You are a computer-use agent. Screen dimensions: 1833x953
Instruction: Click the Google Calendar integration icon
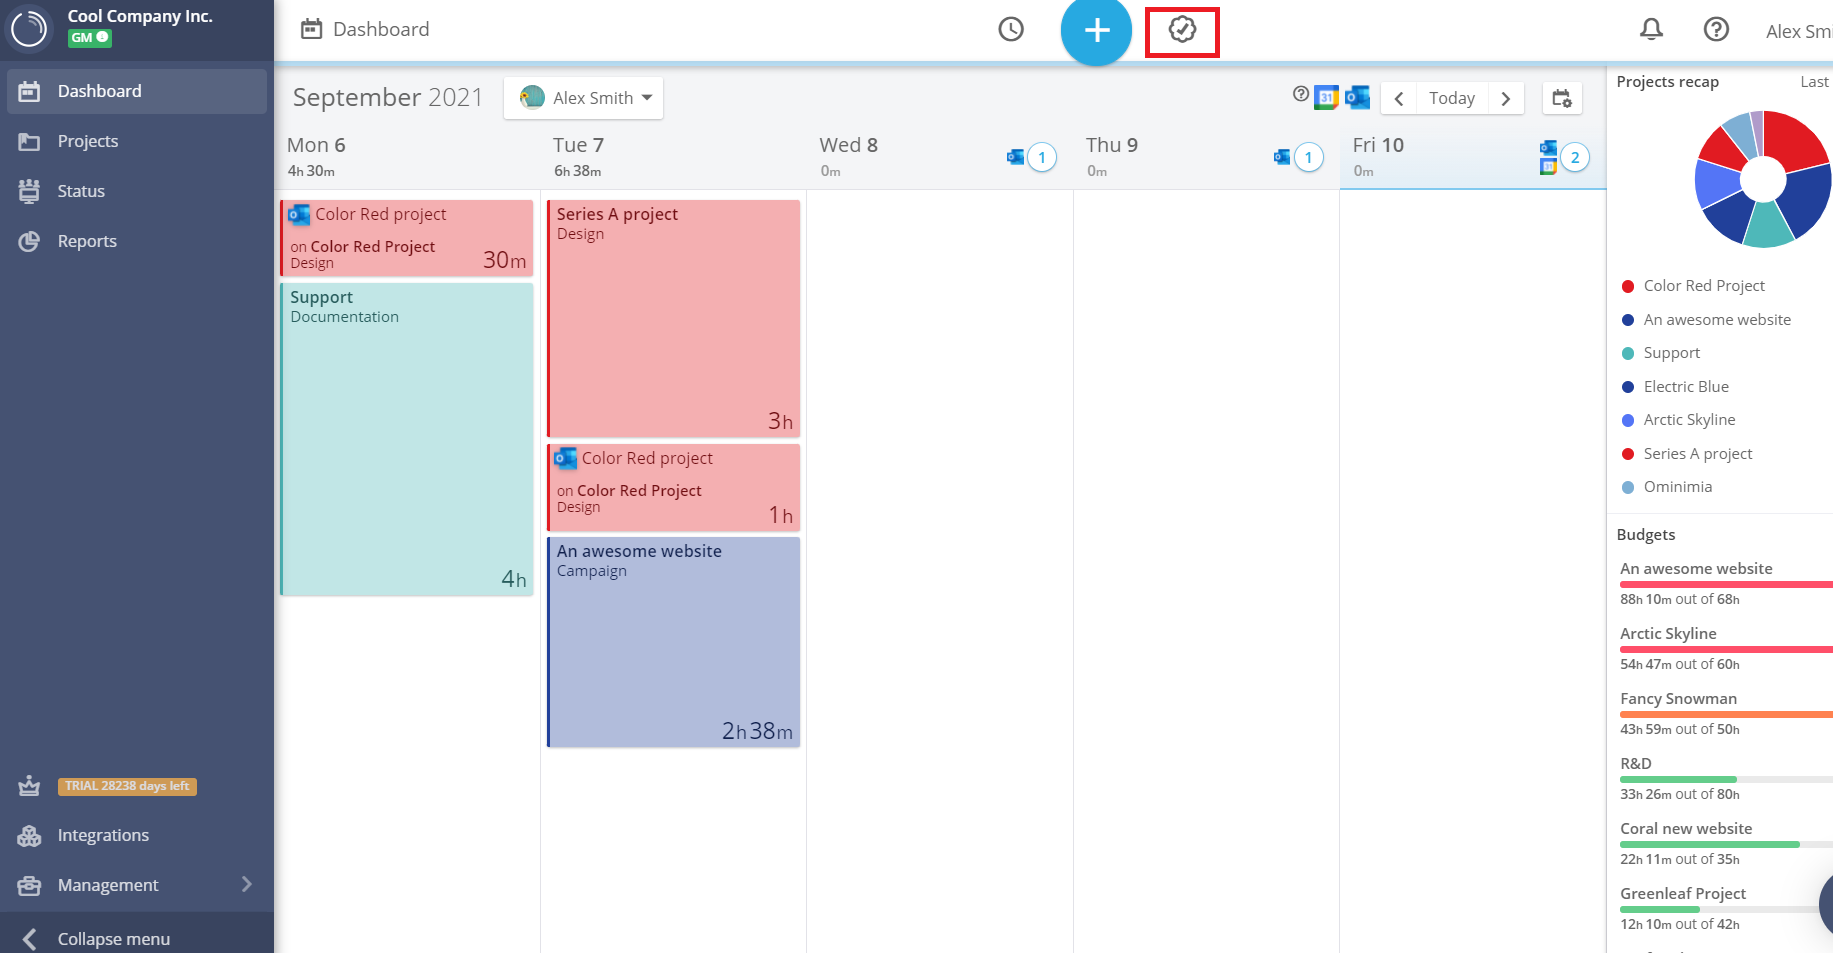(x=1326, y=97)
